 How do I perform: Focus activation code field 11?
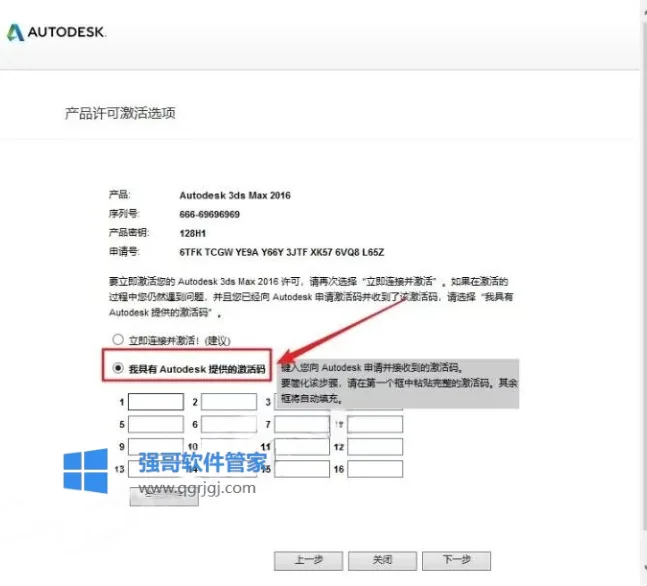[x=302, y=447]
